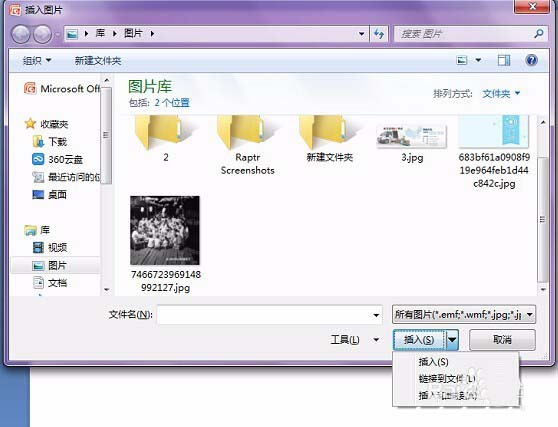Click the Back navigation arrow button

coord(21,35)
